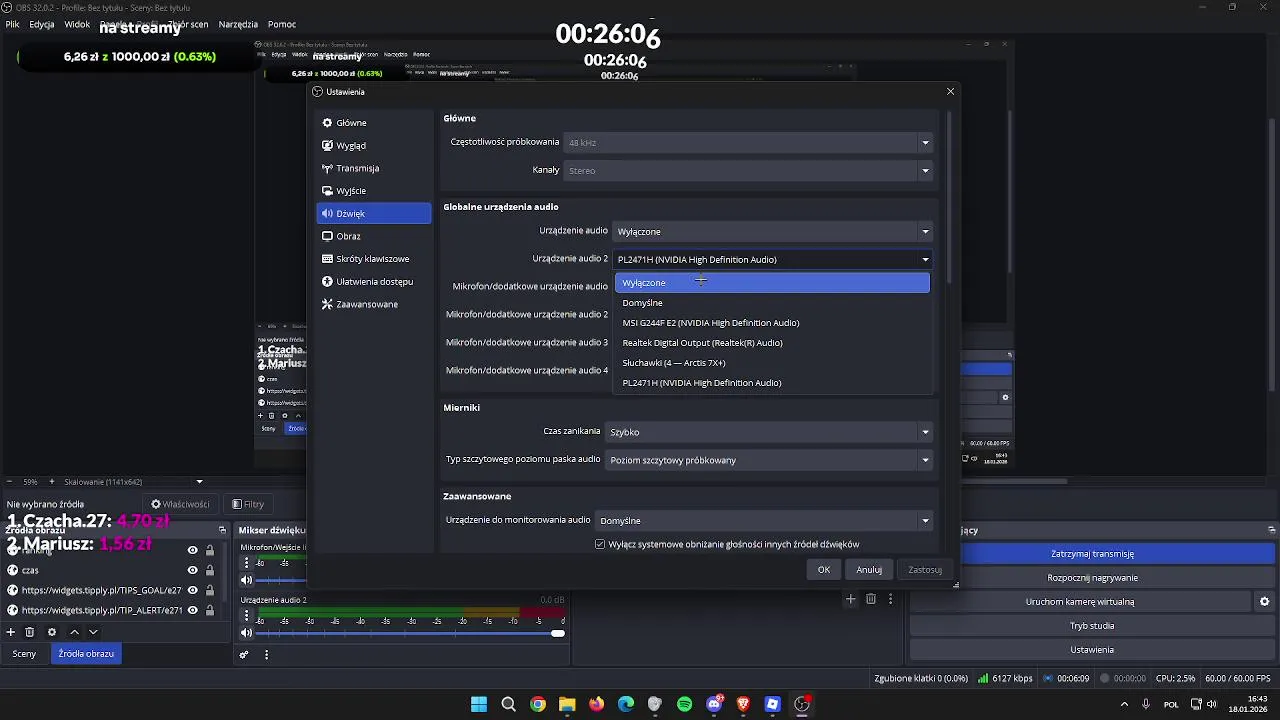
Task: Choose Słuchawki Arctis 7X+ device
Action: (x=772, y=363)
